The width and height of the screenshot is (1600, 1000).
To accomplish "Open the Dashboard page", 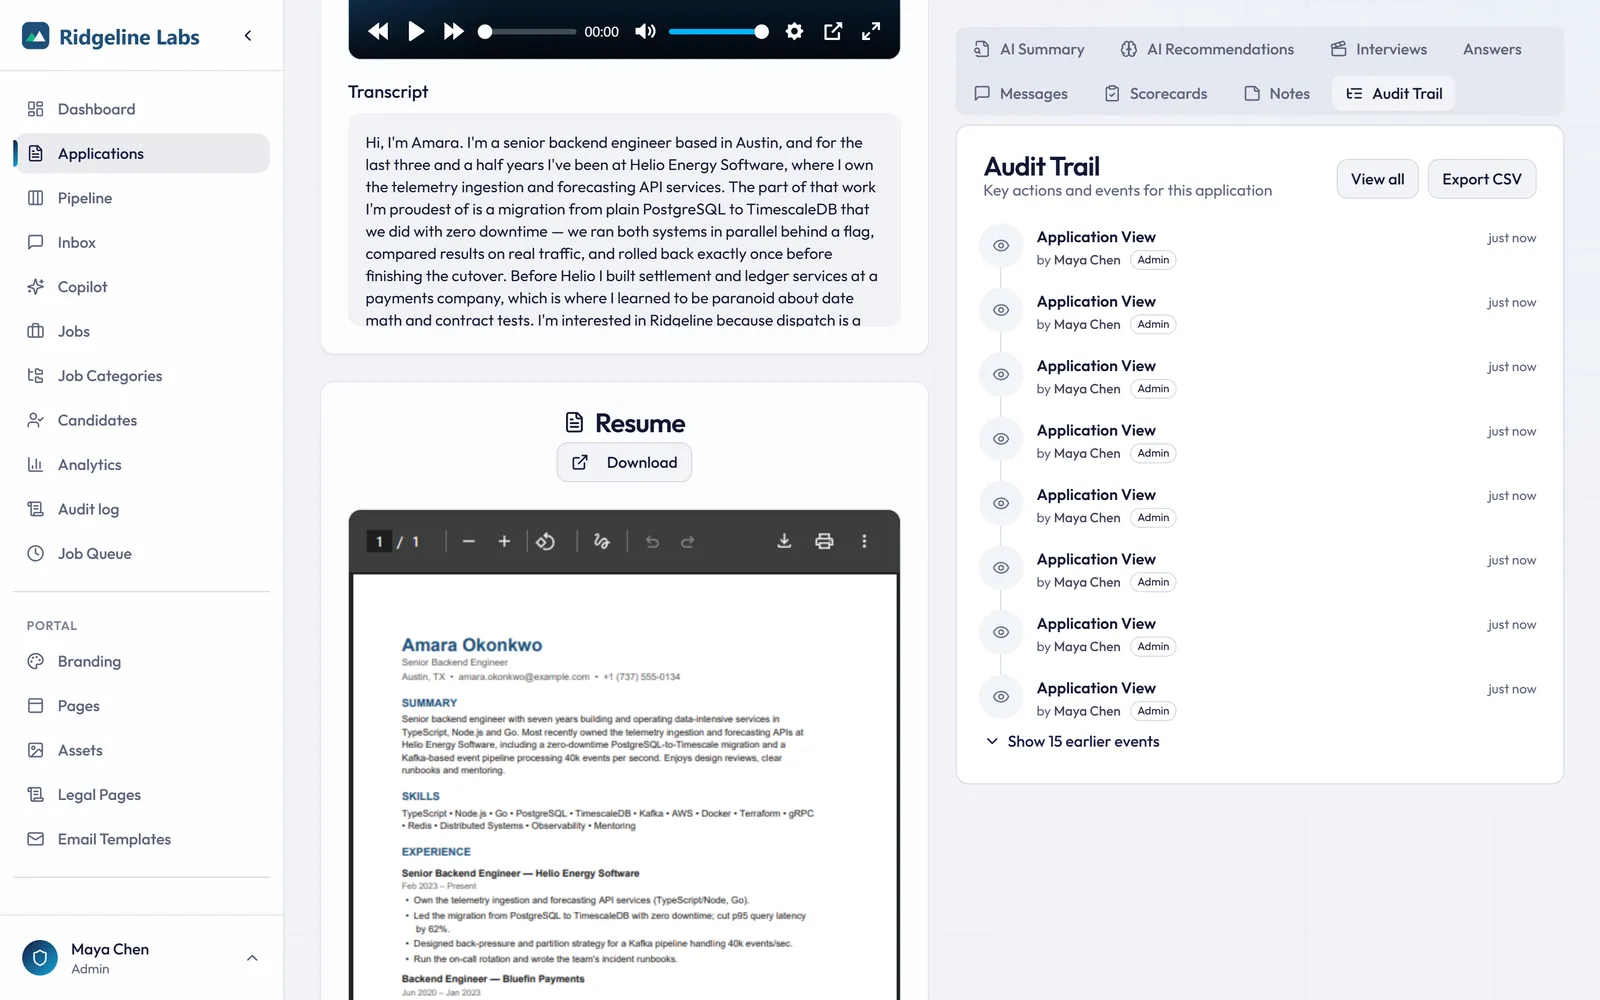I will [142, 109].
